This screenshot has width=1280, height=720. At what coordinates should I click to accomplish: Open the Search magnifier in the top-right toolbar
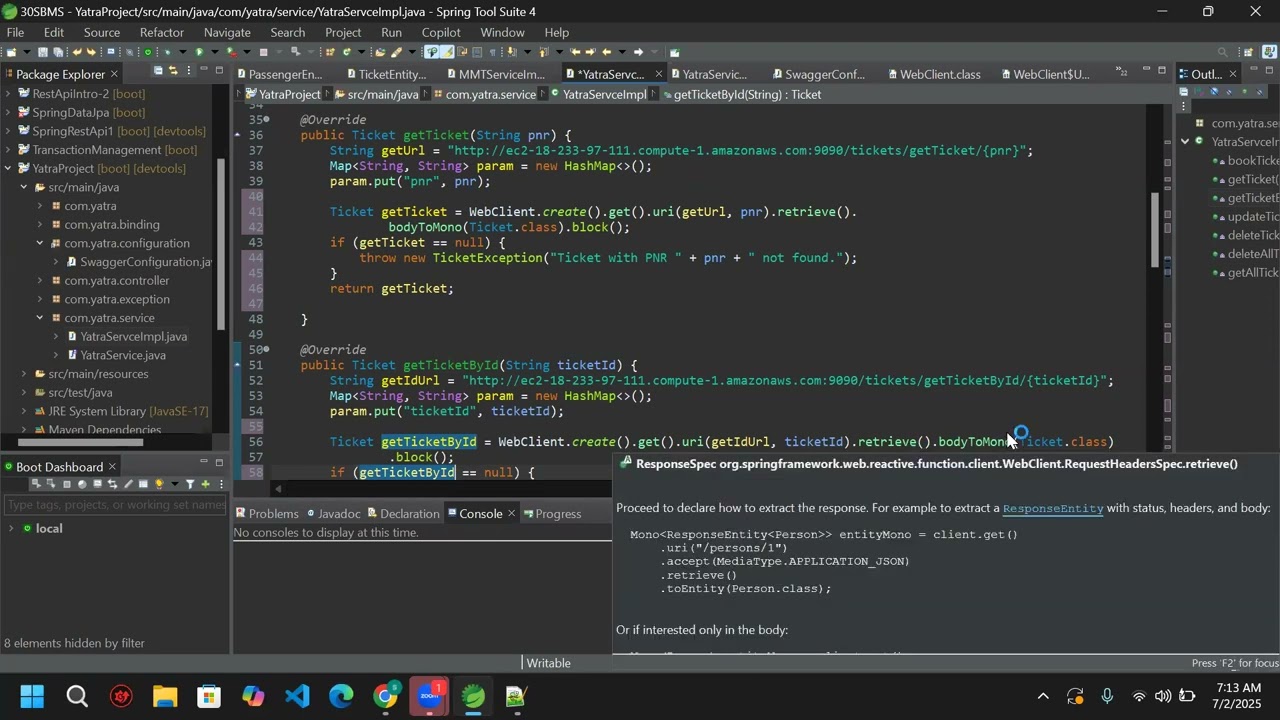1222,52
